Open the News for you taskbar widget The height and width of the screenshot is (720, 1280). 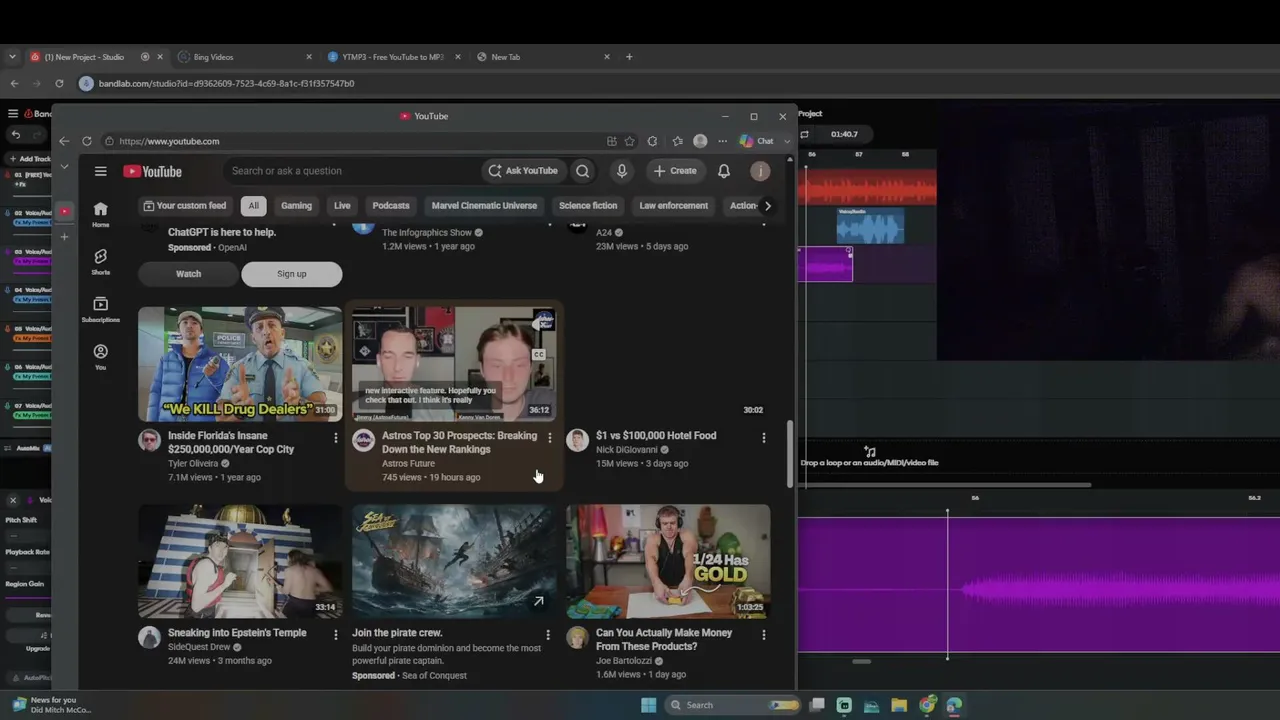point(50,705)
